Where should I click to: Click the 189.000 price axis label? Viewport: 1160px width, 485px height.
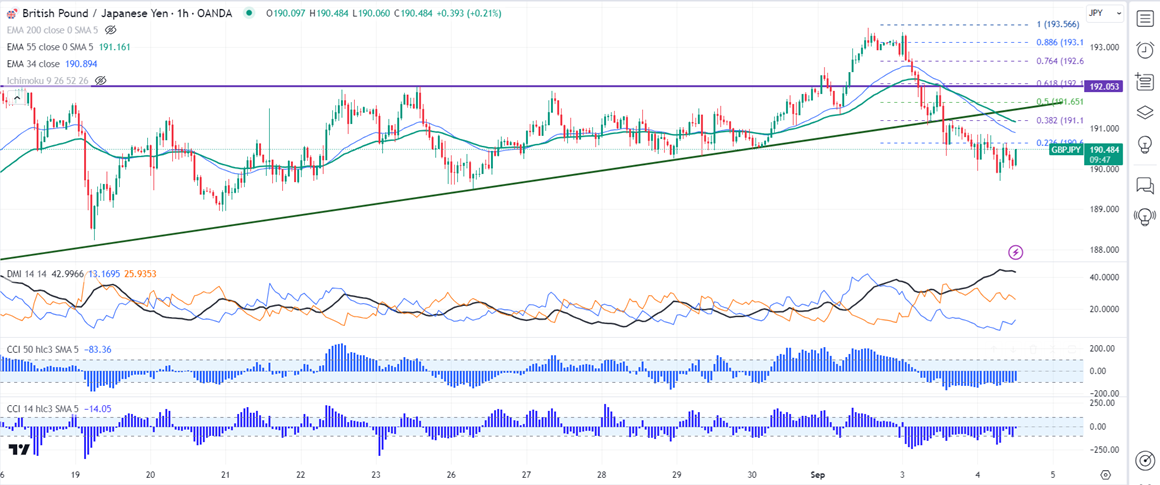(1105, 209)
